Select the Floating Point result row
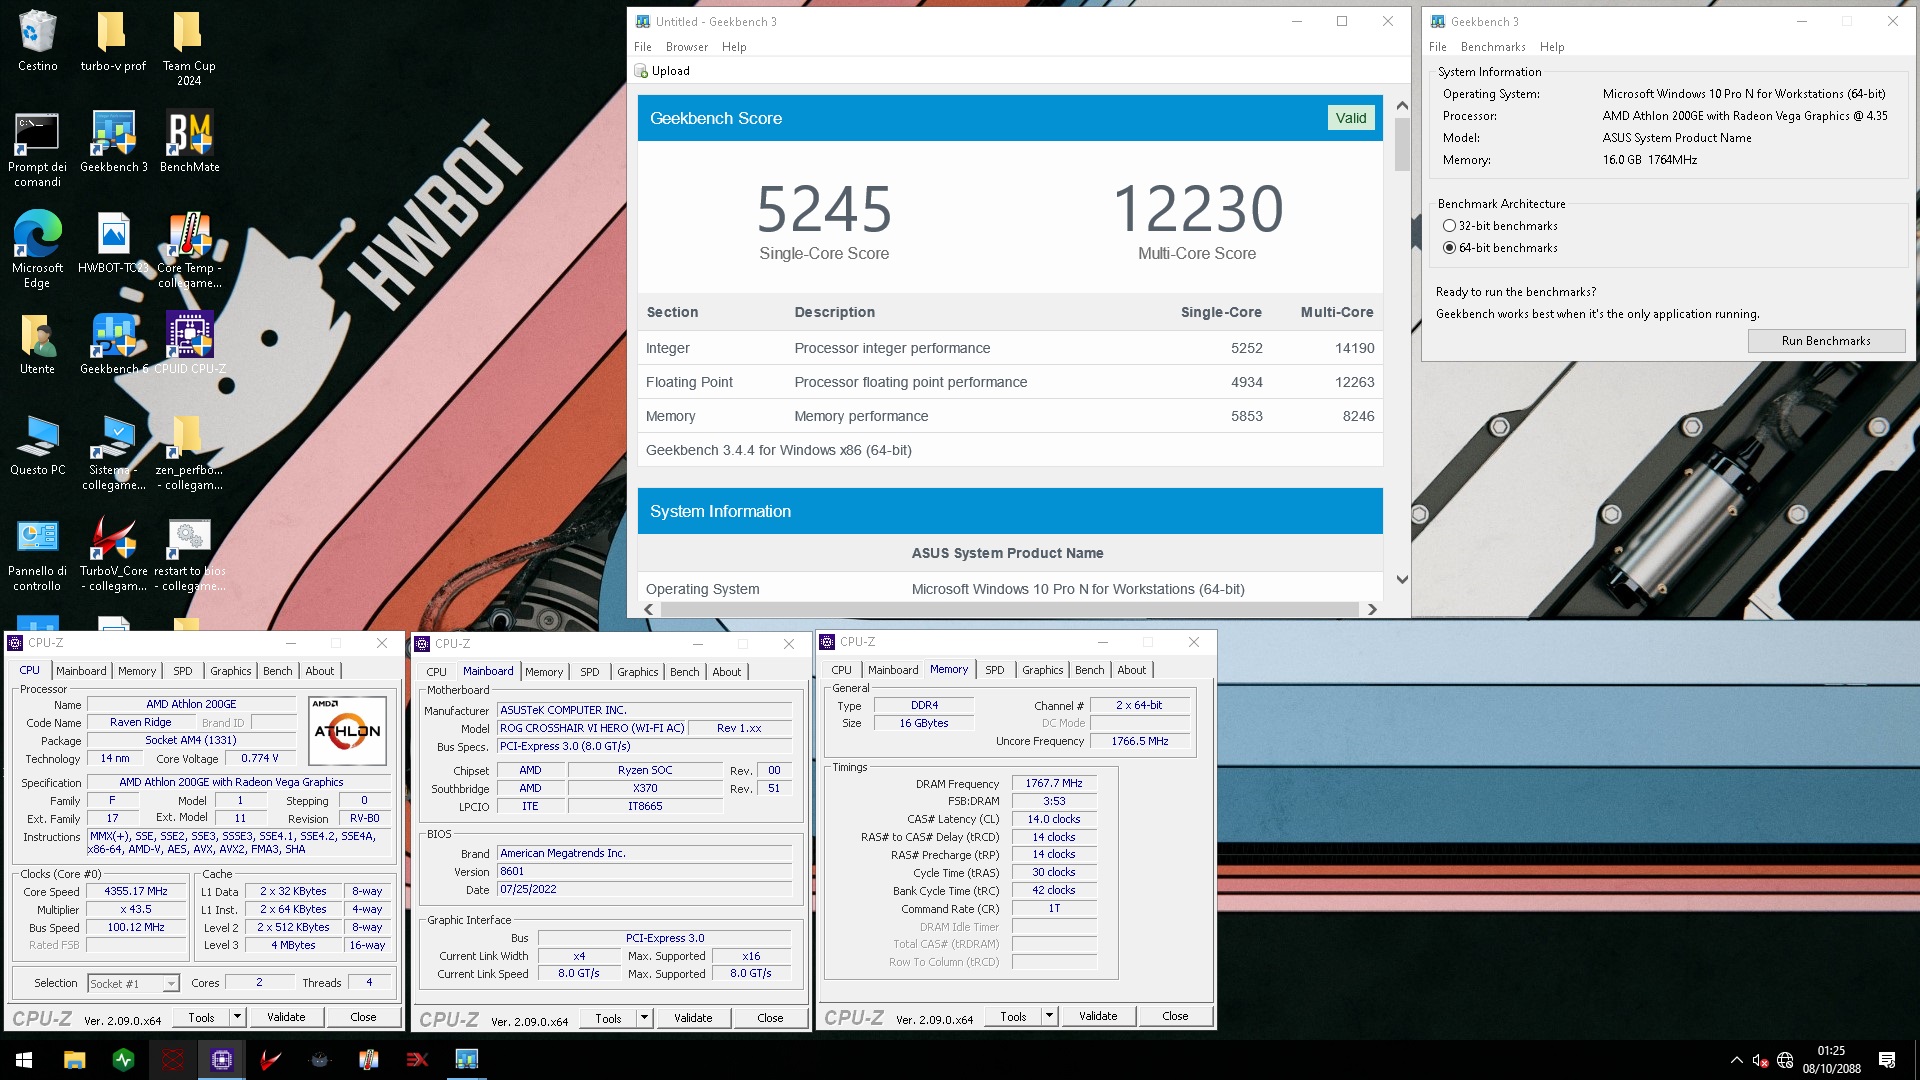This screenshot has width=1920, height=1080. [x=1010, y=382]
